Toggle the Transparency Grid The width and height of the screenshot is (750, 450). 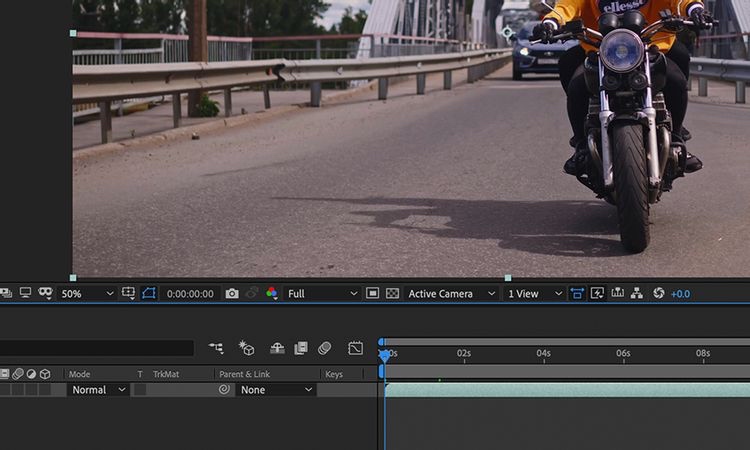392,294
